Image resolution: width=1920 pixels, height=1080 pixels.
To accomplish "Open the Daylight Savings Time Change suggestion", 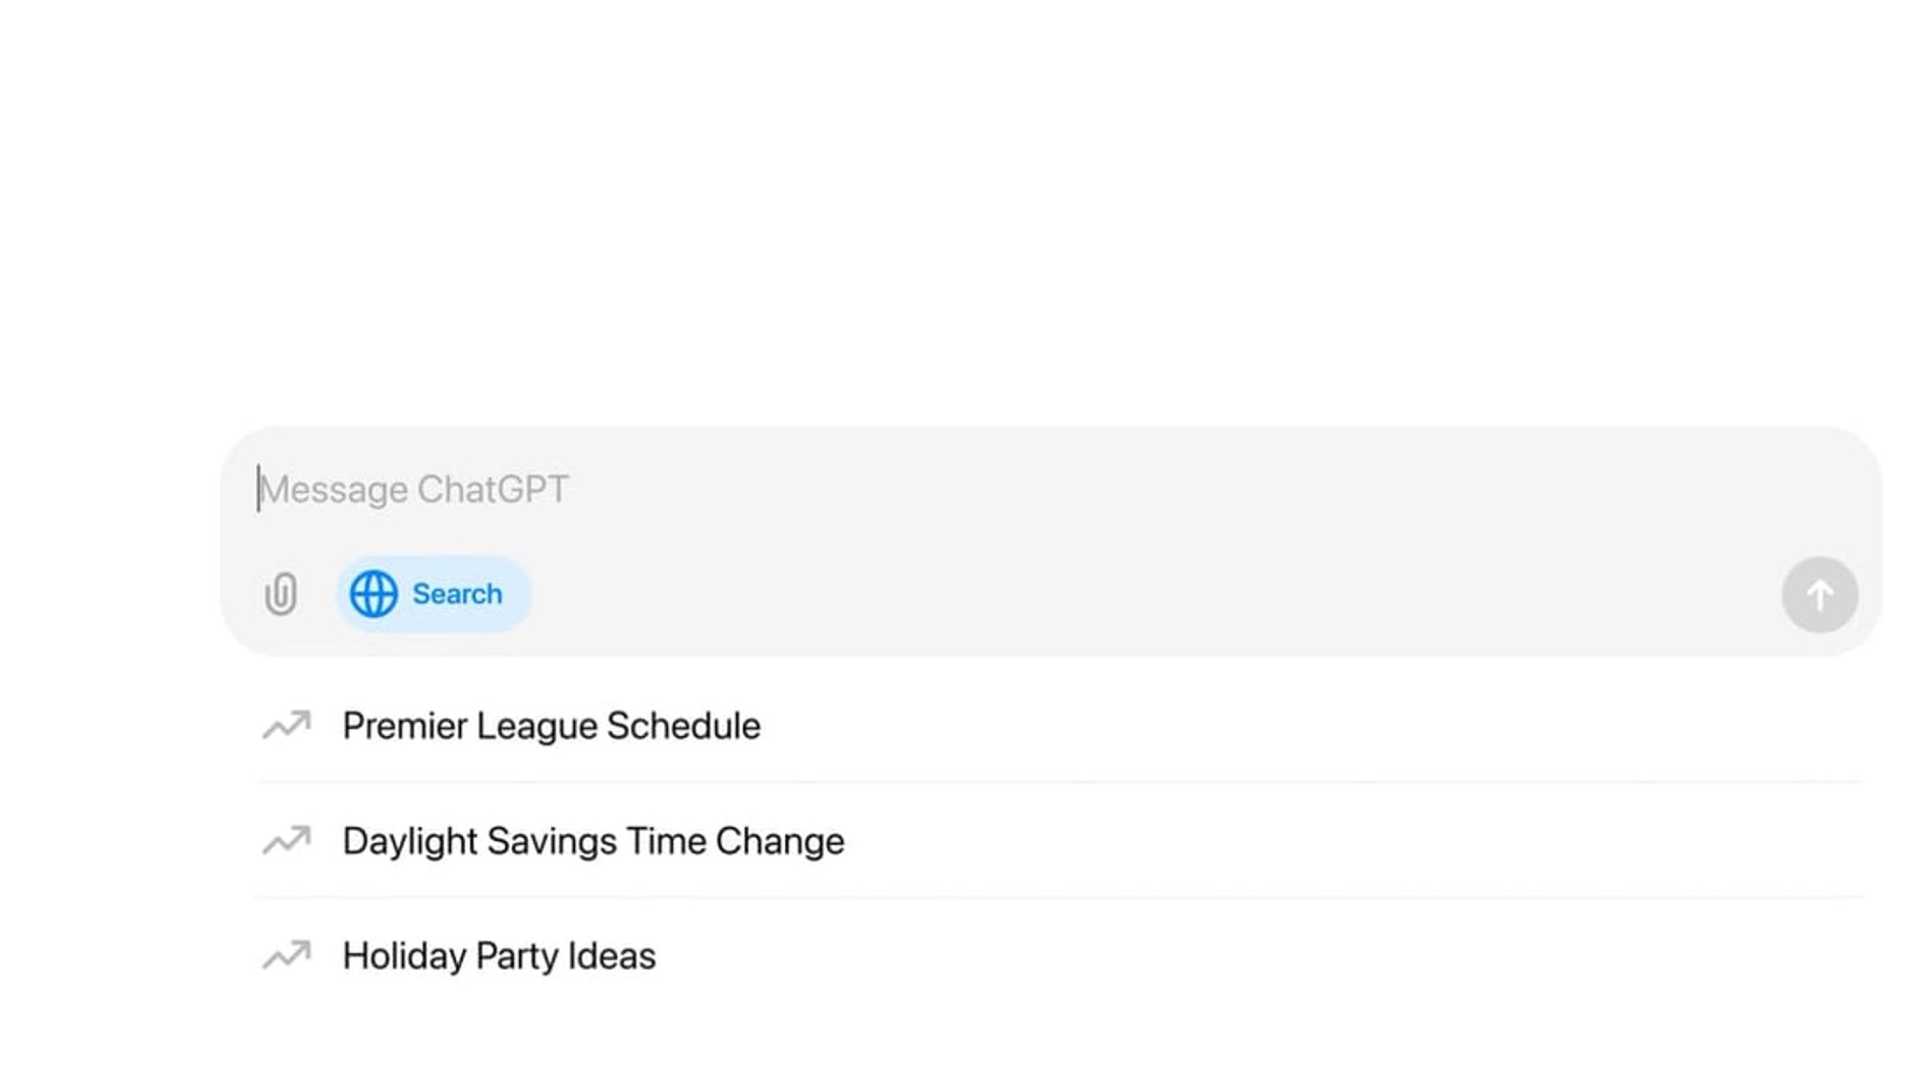I will 593,841.
